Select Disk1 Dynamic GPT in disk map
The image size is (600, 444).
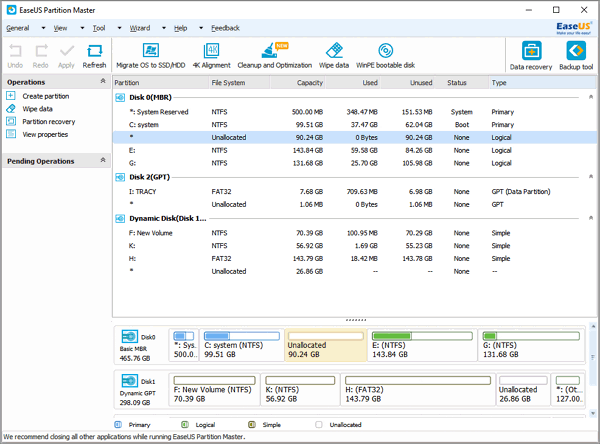pyautogui.click(x=140, y=390)
